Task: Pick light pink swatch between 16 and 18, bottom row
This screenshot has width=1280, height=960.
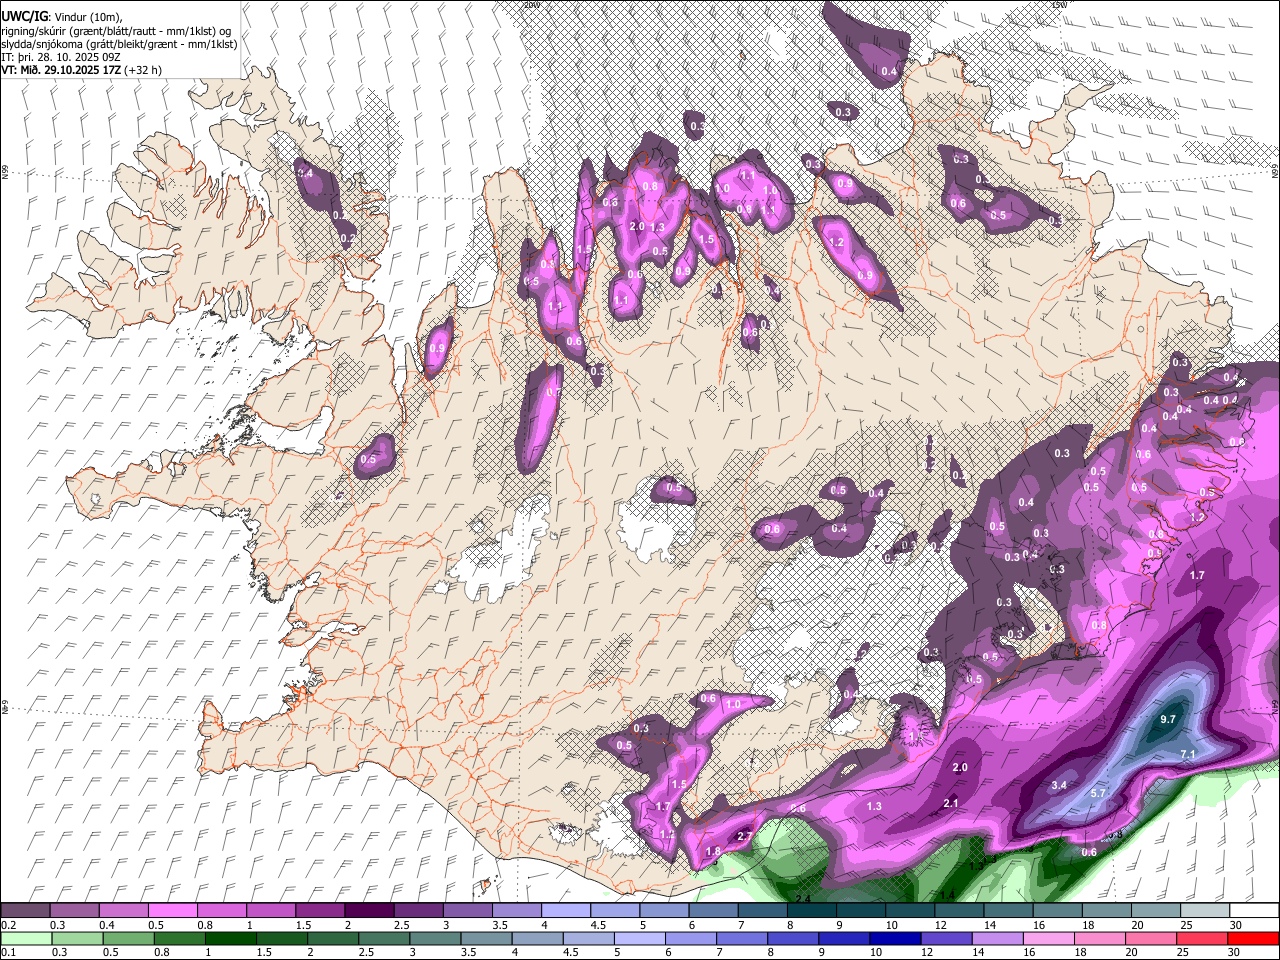Action: point(1050,938)
